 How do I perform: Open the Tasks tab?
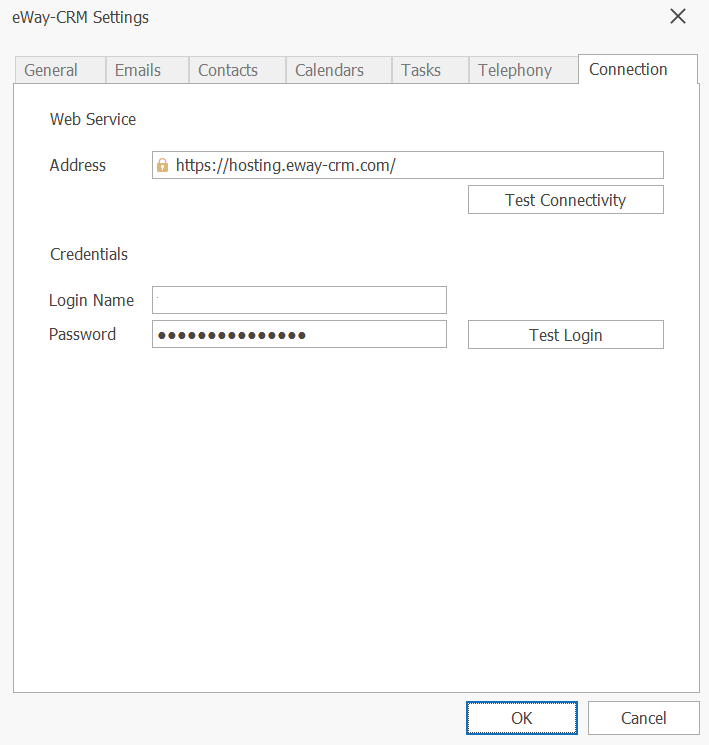[430, 70]
